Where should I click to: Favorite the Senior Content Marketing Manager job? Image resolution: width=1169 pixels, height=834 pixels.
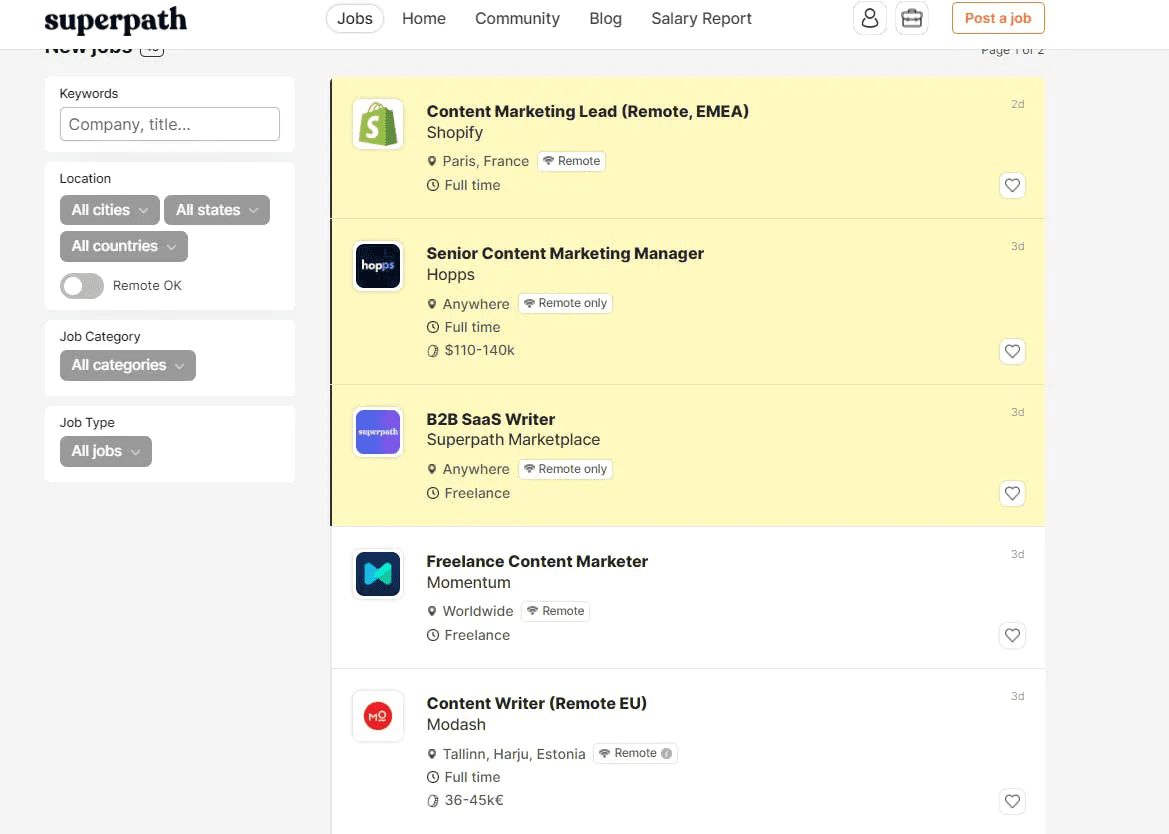tap(1012, 351)
